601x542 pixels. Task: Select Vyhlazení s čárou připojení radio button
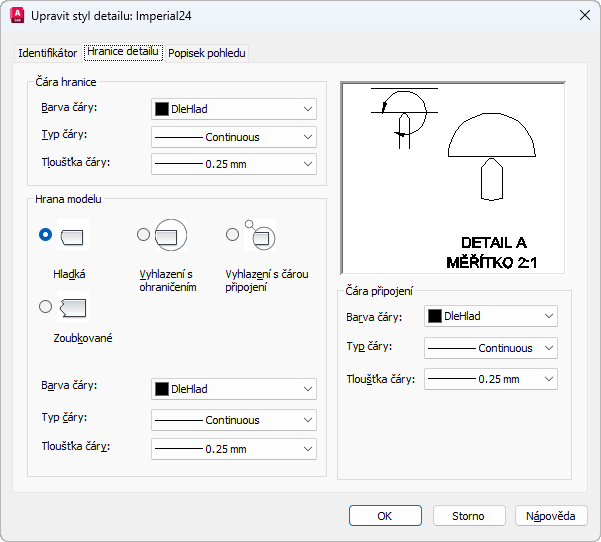(x=232, y=234)
